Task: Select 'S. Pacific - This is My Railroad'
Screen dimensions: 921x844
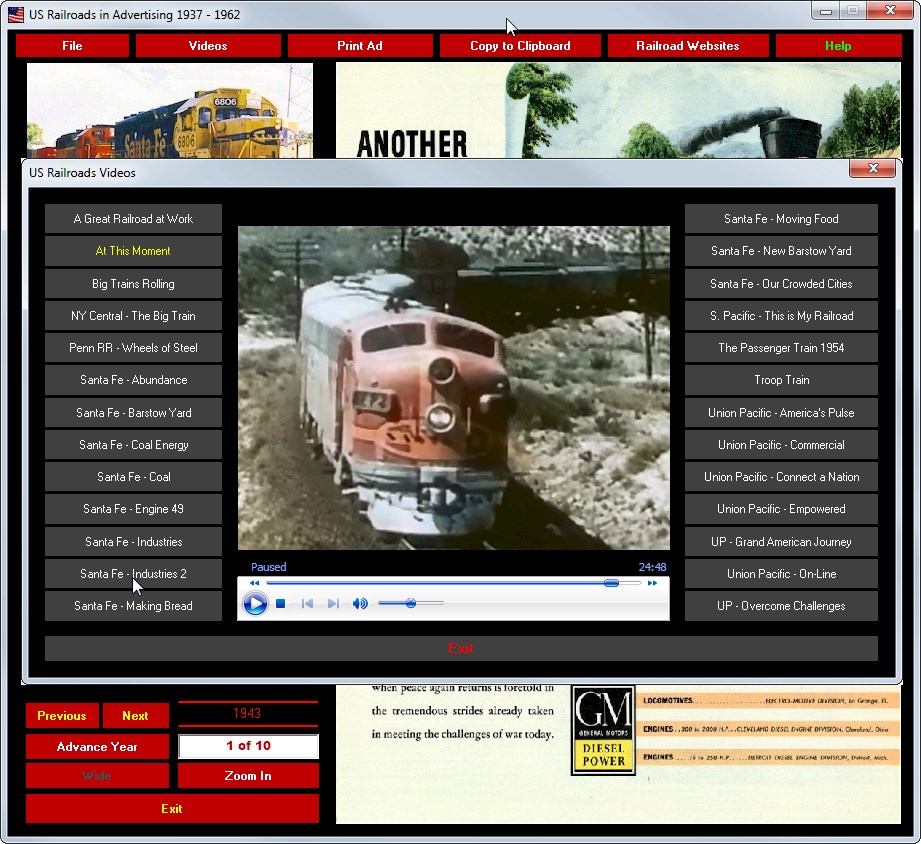Action: coord(781,315)
